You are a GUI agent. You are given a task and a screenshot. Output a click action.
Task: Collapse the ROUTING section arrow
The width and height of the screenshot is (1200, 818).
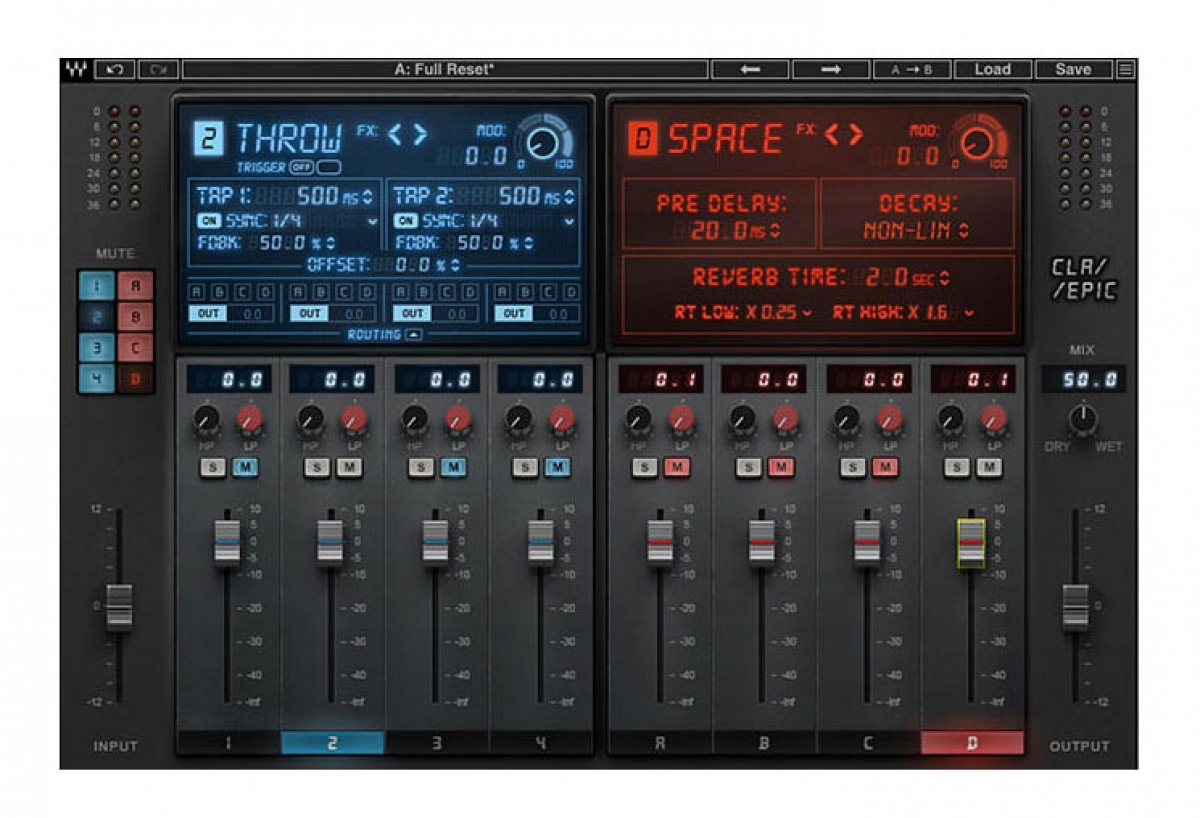coord(413,335)
